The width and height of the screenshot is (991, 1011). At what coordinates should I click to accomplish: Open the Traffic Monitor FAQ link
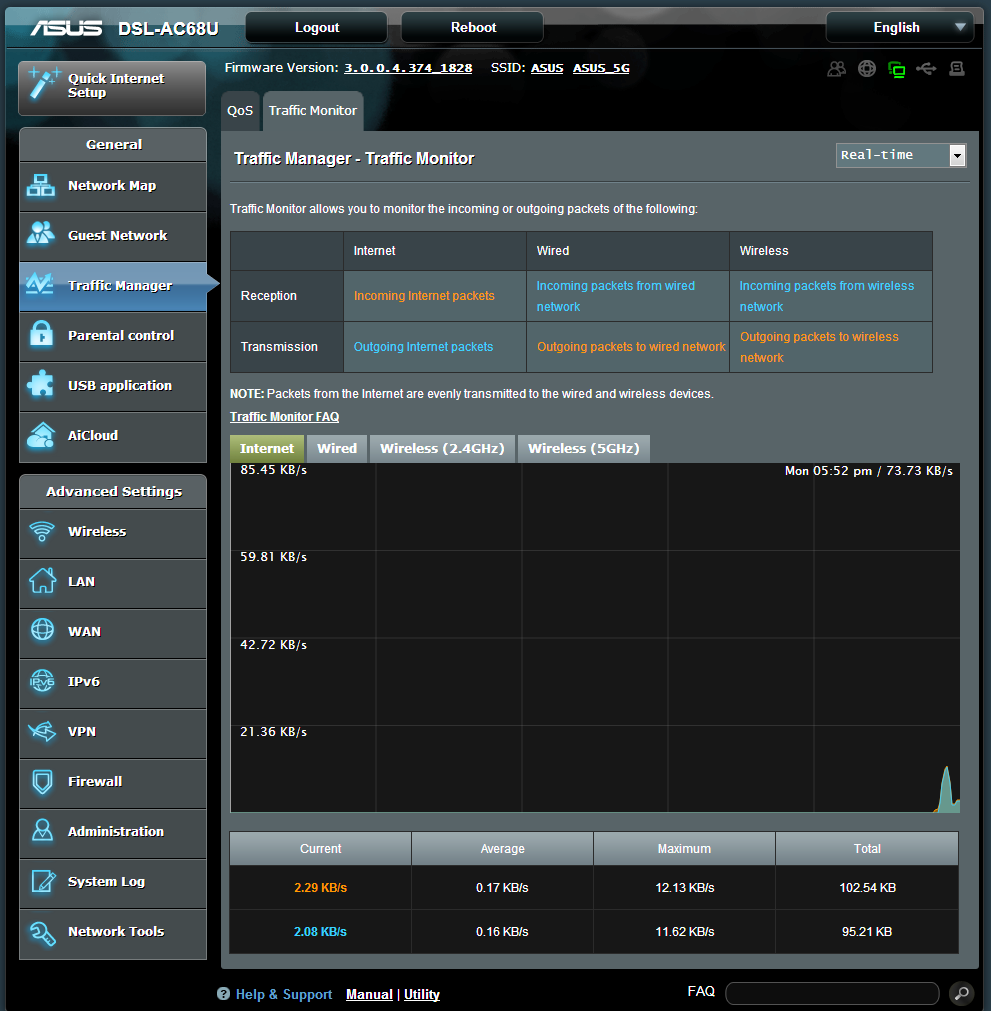284,417
